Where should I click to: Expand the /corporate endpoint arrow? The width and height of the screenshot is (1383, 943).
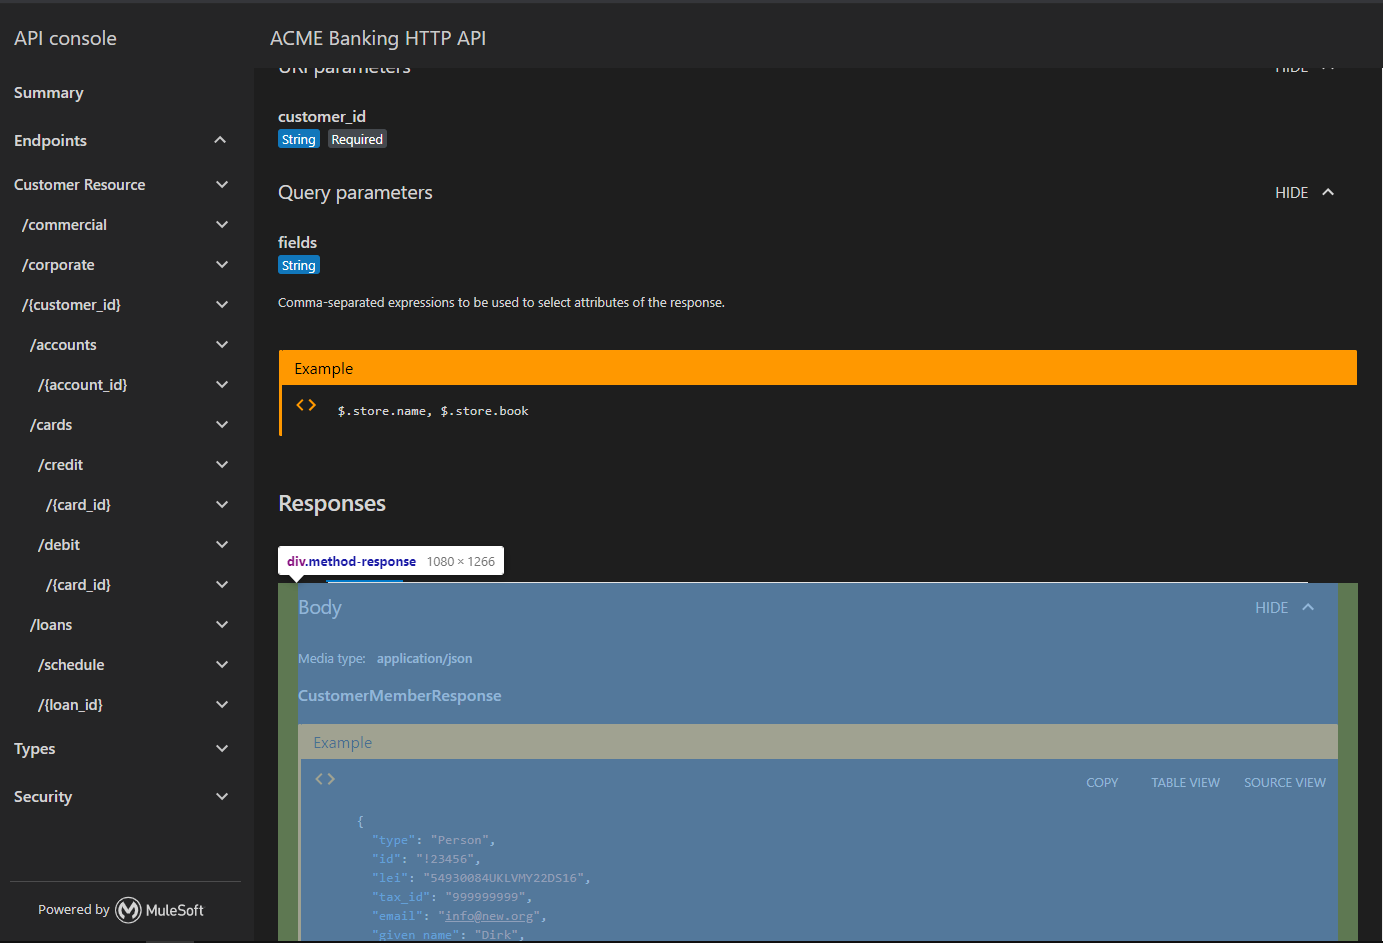click(x=222, y=265)
